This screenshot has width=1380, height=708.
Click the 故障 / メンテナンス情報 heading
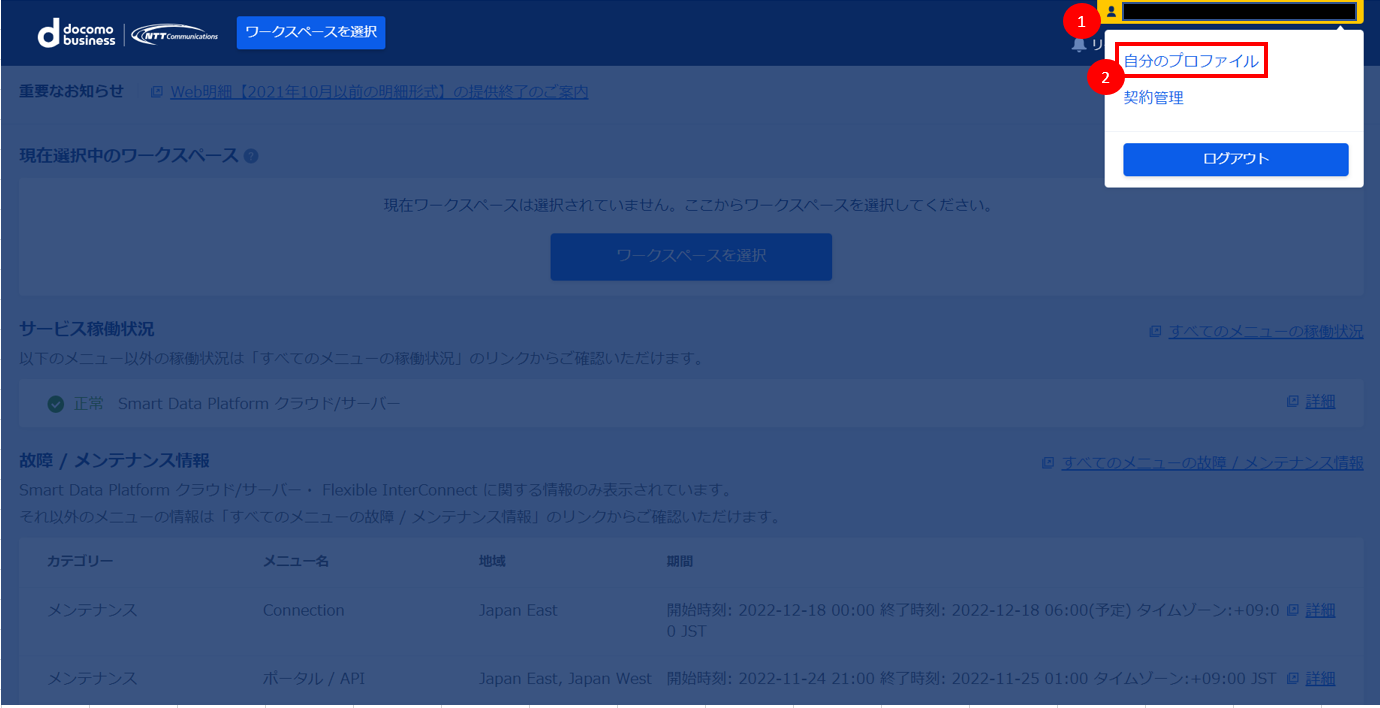(x=114, y=461)
